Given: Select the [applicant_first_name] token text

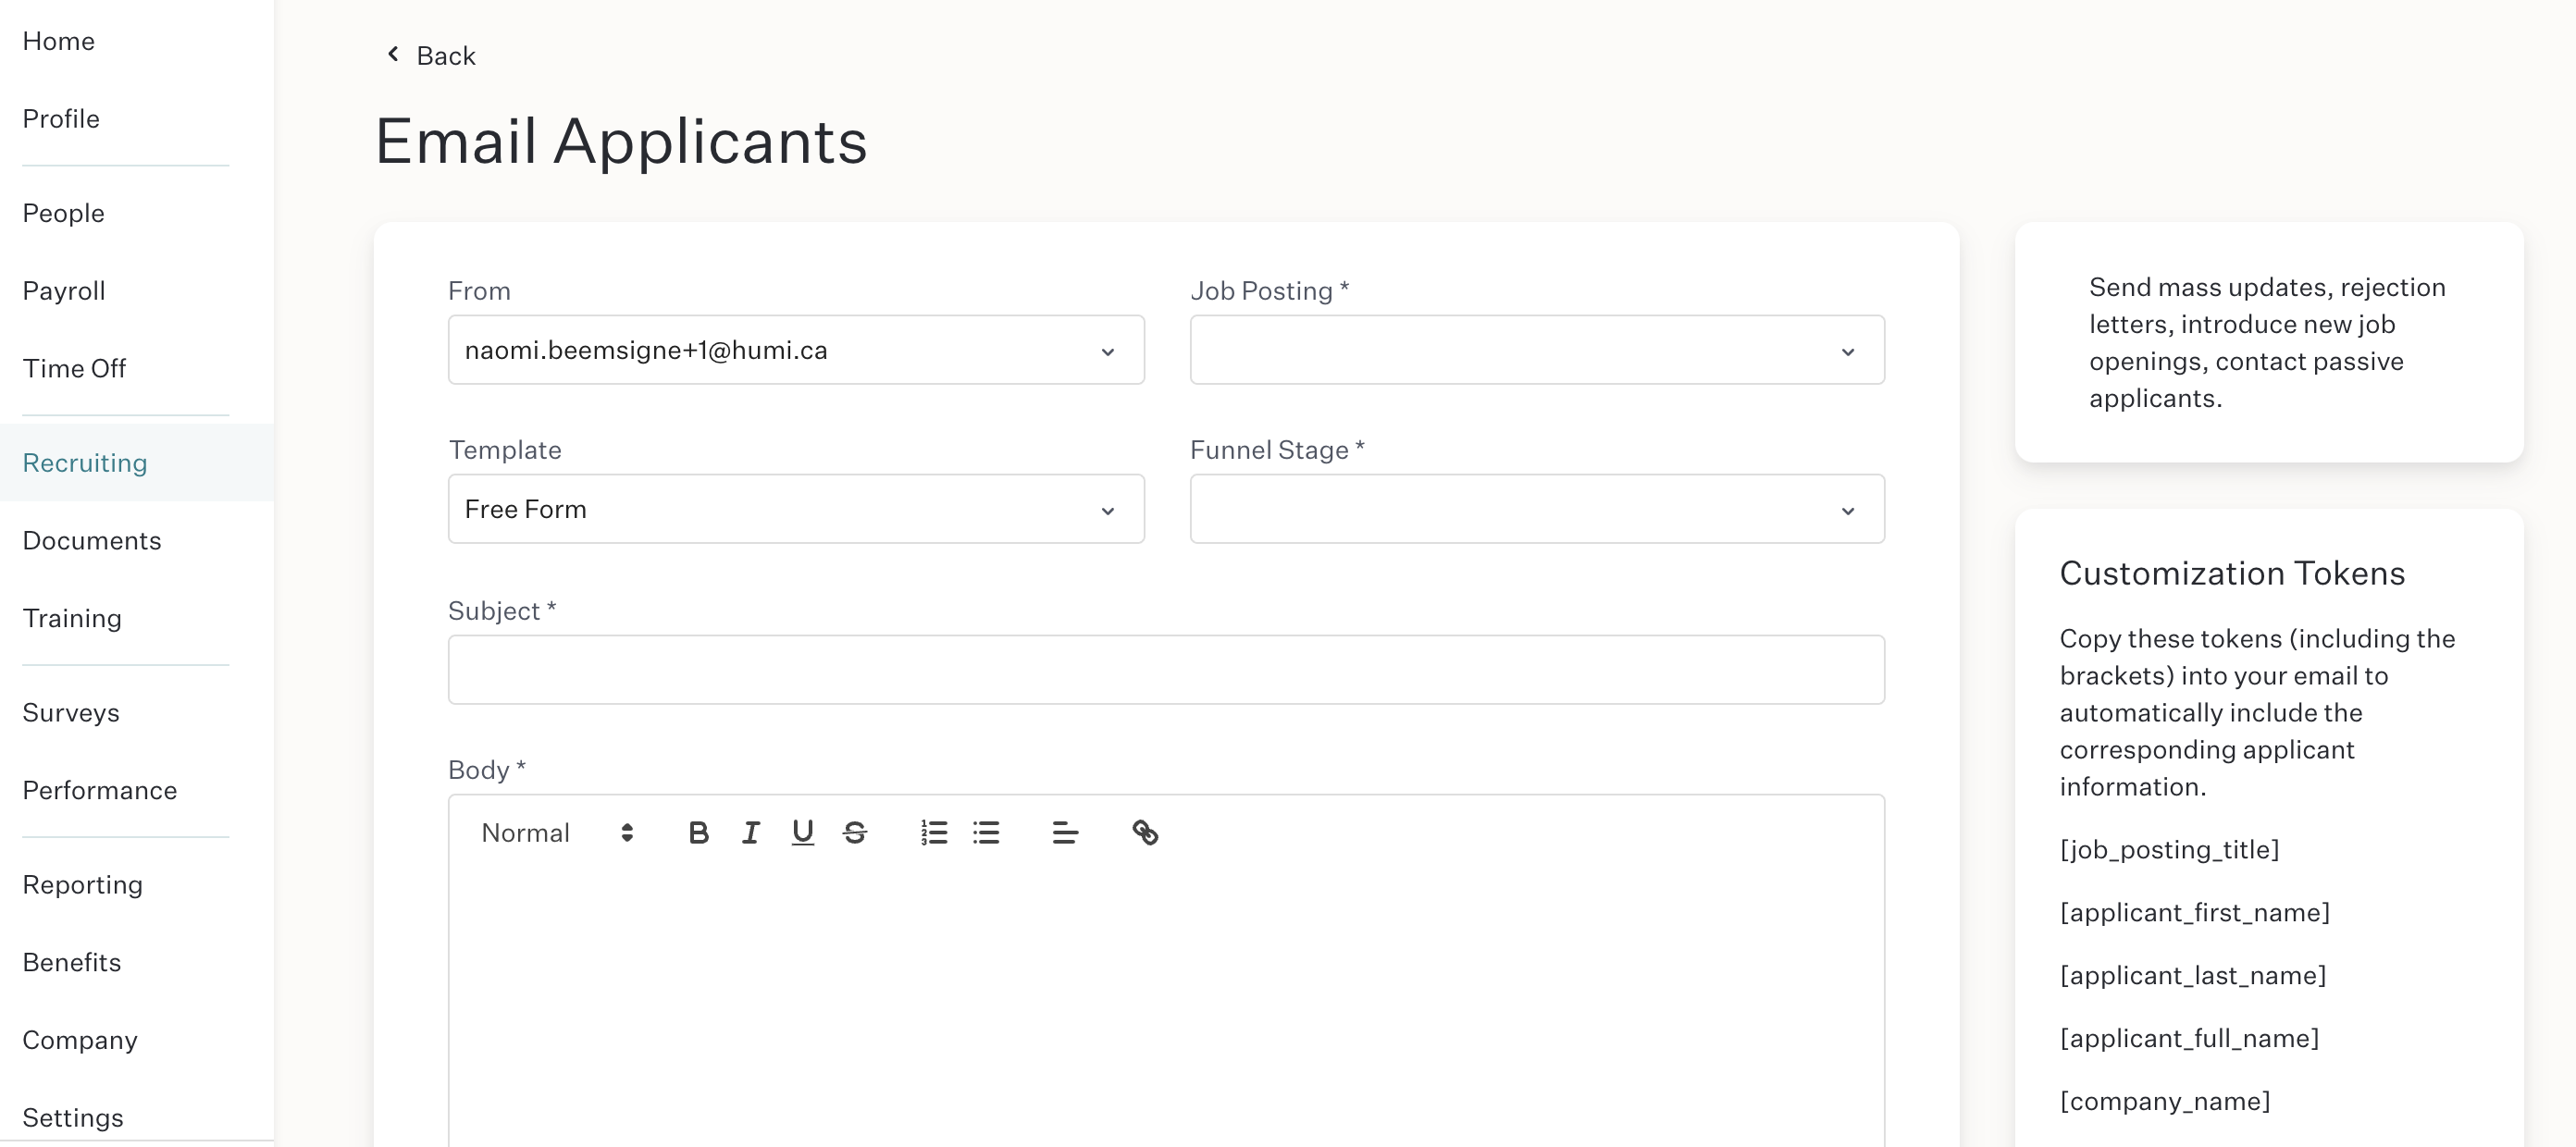Looking at the screenshot, I should coord(2195,913).
